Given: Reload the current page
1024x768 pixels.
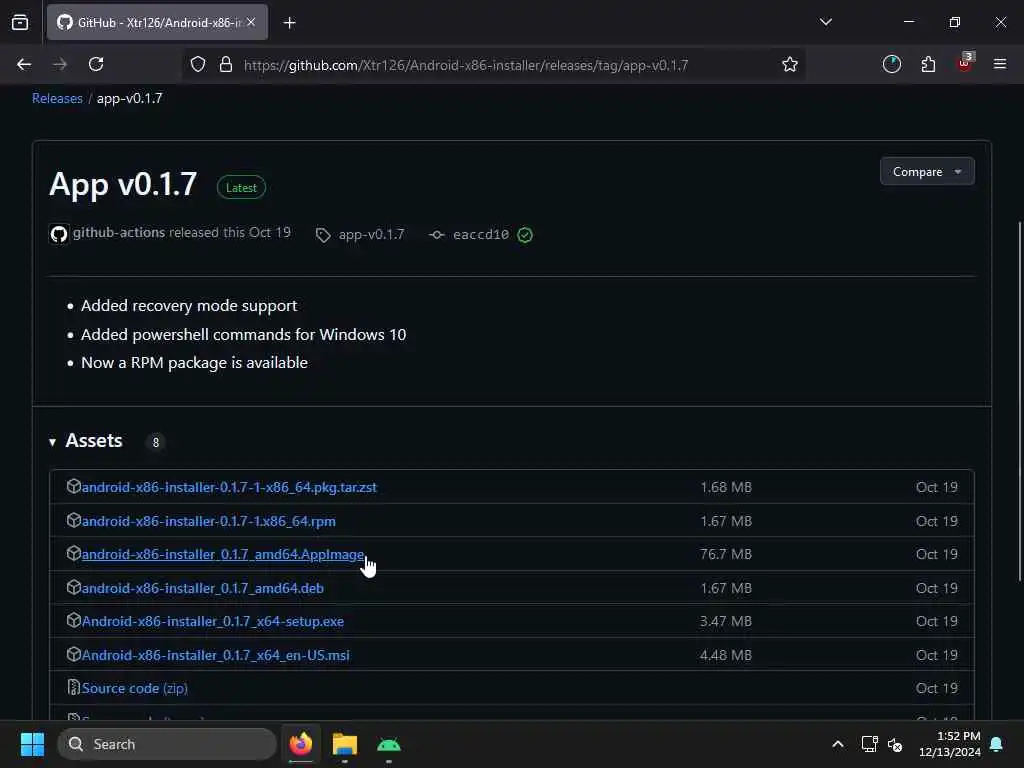Looking at the screenshot, I should (96, 64).
